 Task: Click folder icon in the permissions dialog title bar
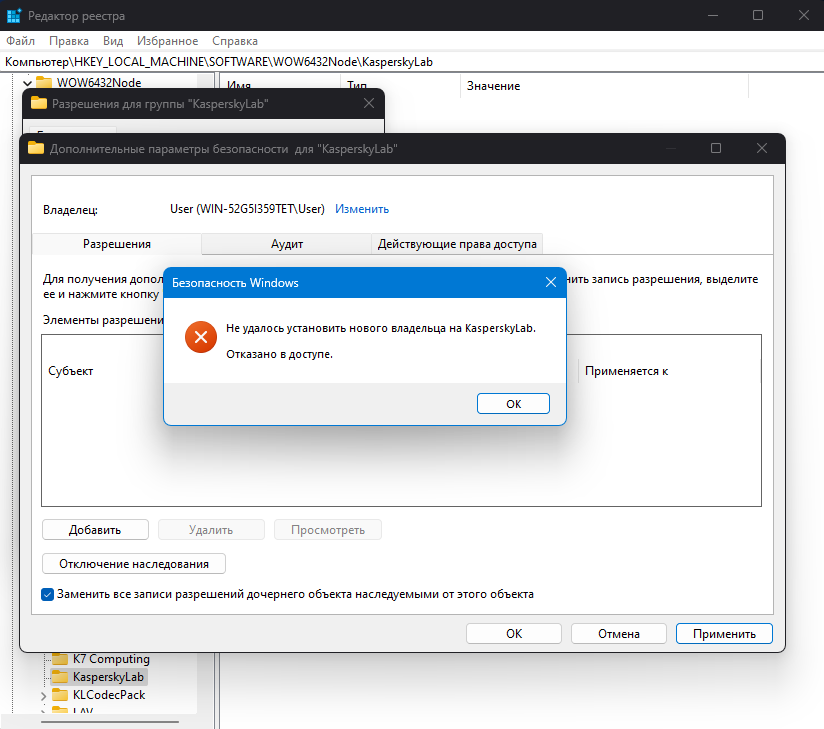39,103
